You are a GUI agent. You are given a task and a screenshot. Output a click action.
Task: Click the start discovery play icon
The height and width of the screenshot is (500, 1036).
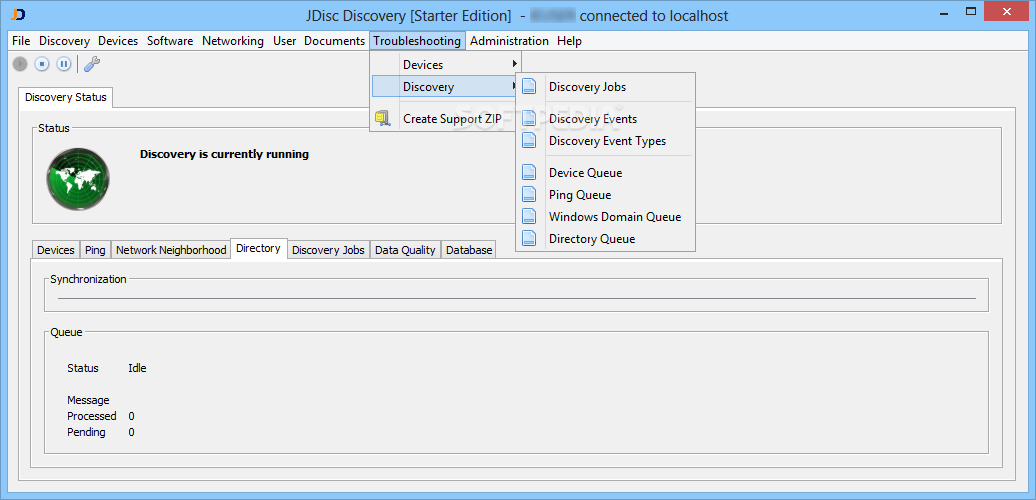tap(20, 64)
